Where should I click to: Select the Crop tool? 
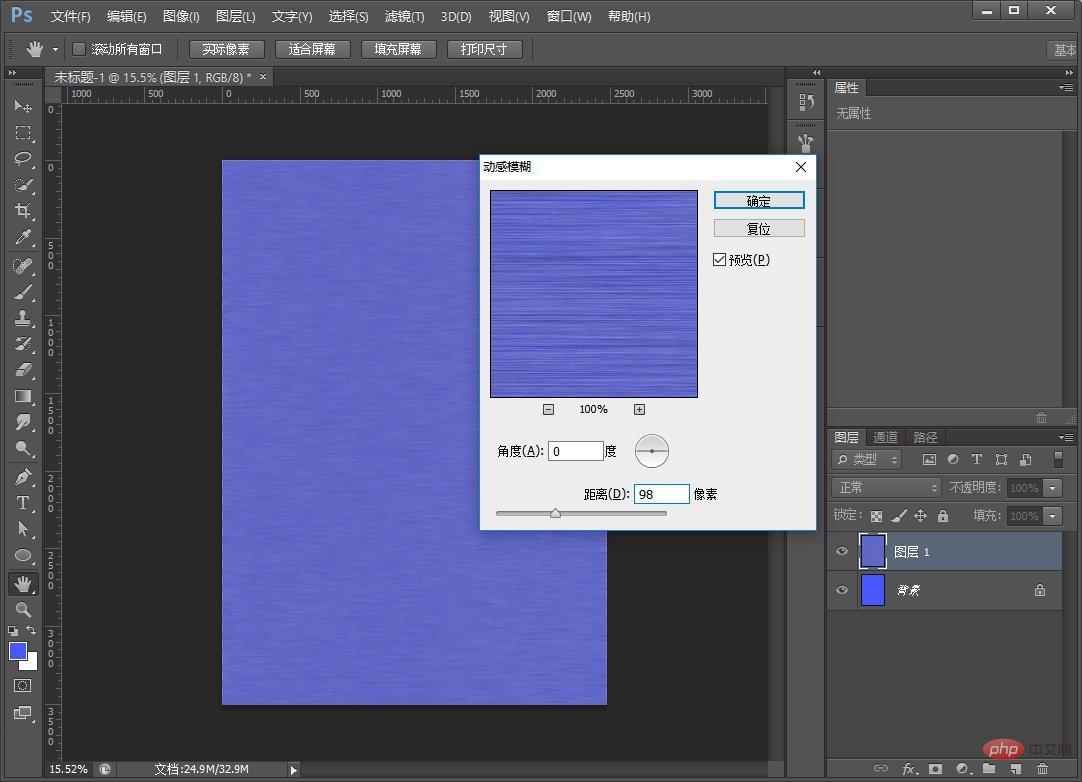pyautogui.click(x=23, y=211)
